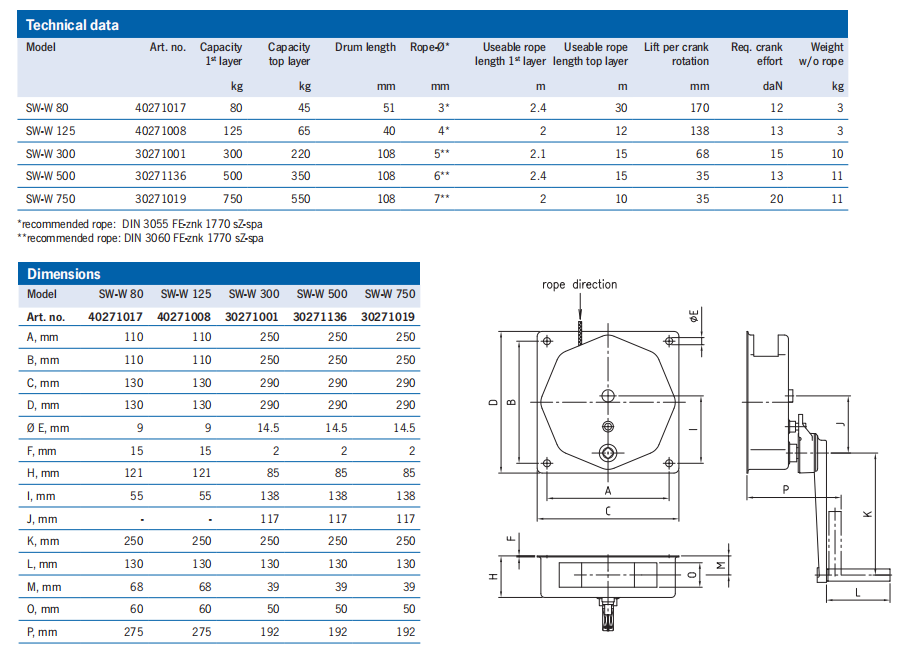Click the "Technical data" blue header bar
The height and width of the screenshot is (667, 924).
(433, 25)
